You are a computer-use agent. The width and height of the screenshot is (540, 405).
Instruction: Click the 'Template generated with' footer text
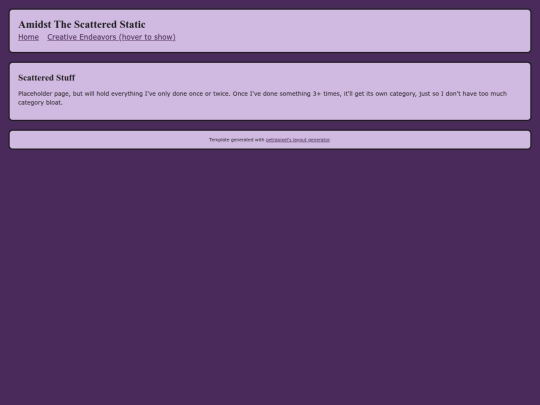point(237,140)
